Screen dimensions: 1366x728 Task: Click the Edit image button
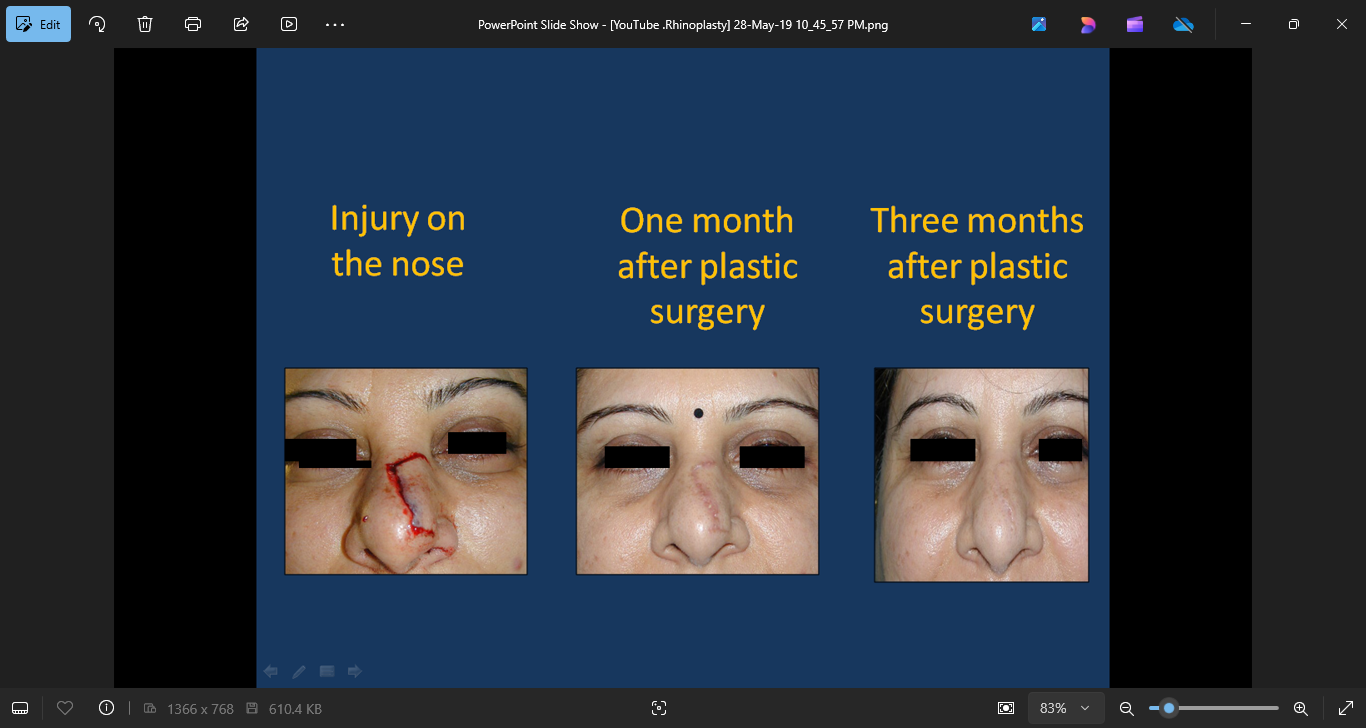(38, 24)
